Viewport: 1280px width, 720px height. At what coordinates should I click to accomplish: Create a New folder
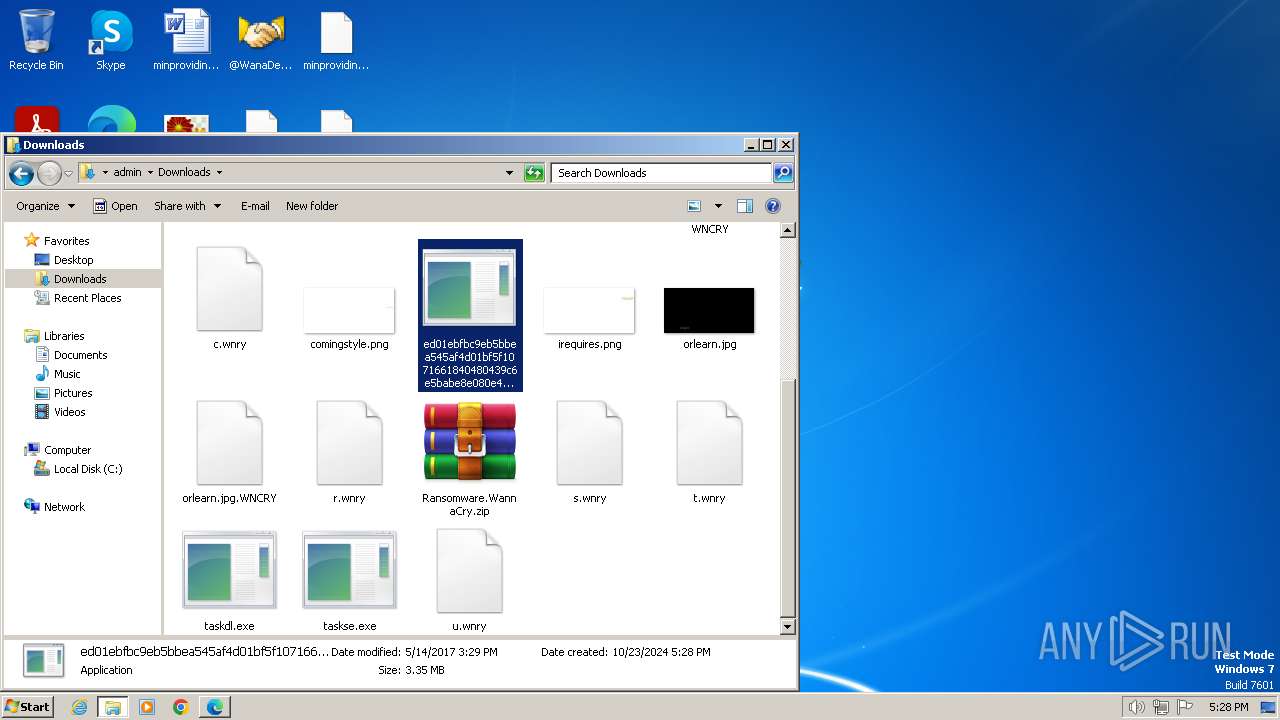tap(312, 206)
